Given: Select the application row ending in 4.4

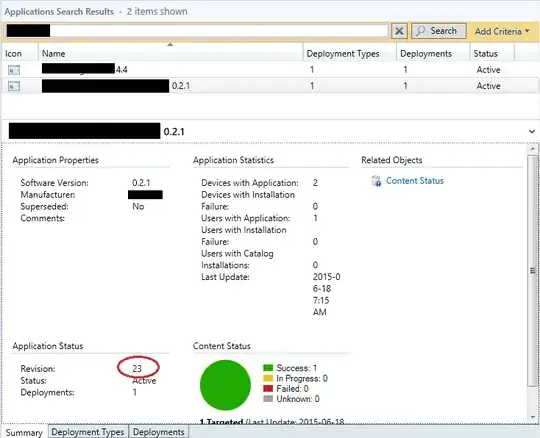Looking at the screenshot, I should (x=270, y=70).
